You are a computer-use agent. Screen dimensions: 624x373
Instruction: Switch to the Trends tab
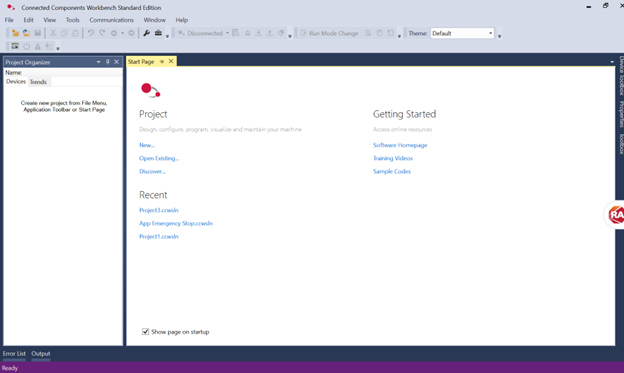(38, 82)
